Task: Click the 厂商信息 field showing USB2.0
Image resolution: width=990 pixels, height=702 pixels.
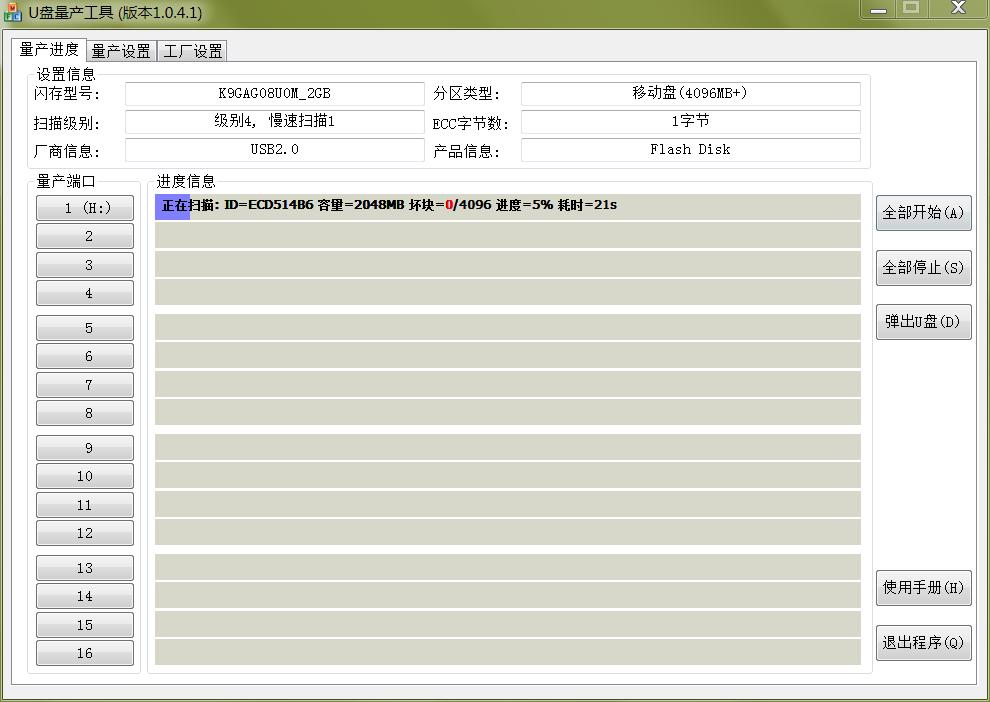Action: click(273, 150)
